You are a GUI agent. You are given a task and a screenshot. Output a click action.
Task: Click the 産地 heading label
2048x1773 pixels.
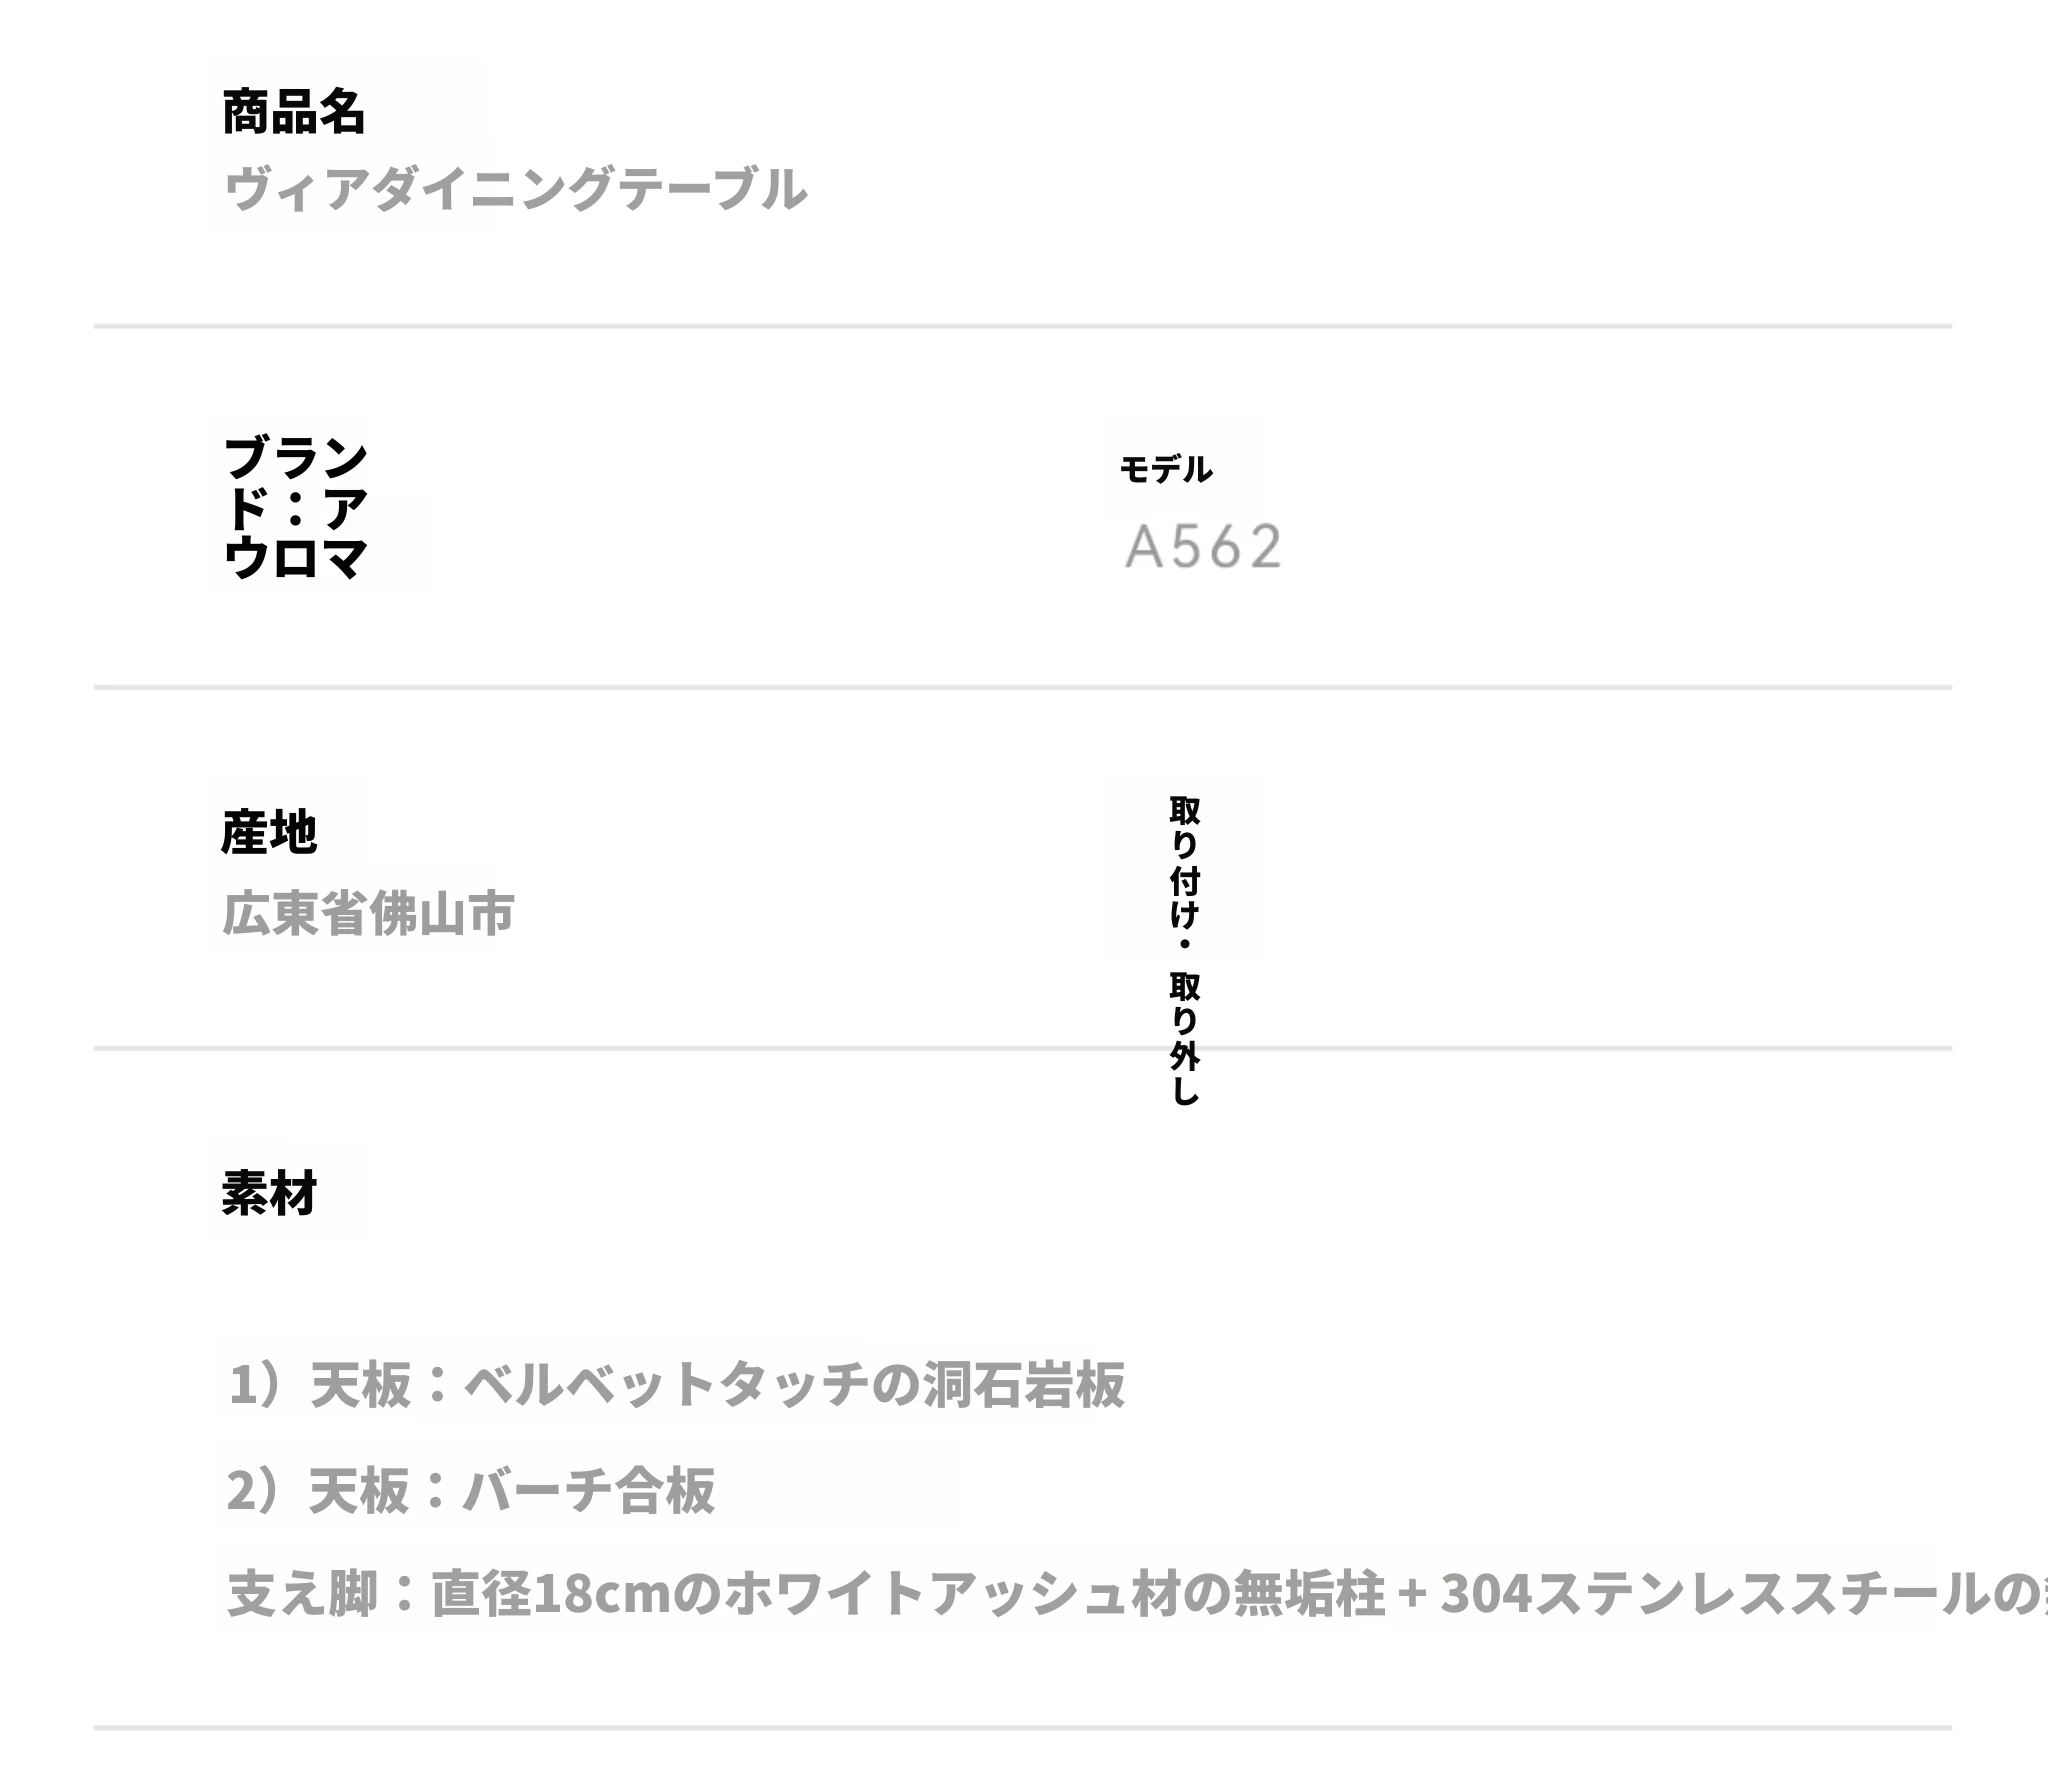(269, 832)
